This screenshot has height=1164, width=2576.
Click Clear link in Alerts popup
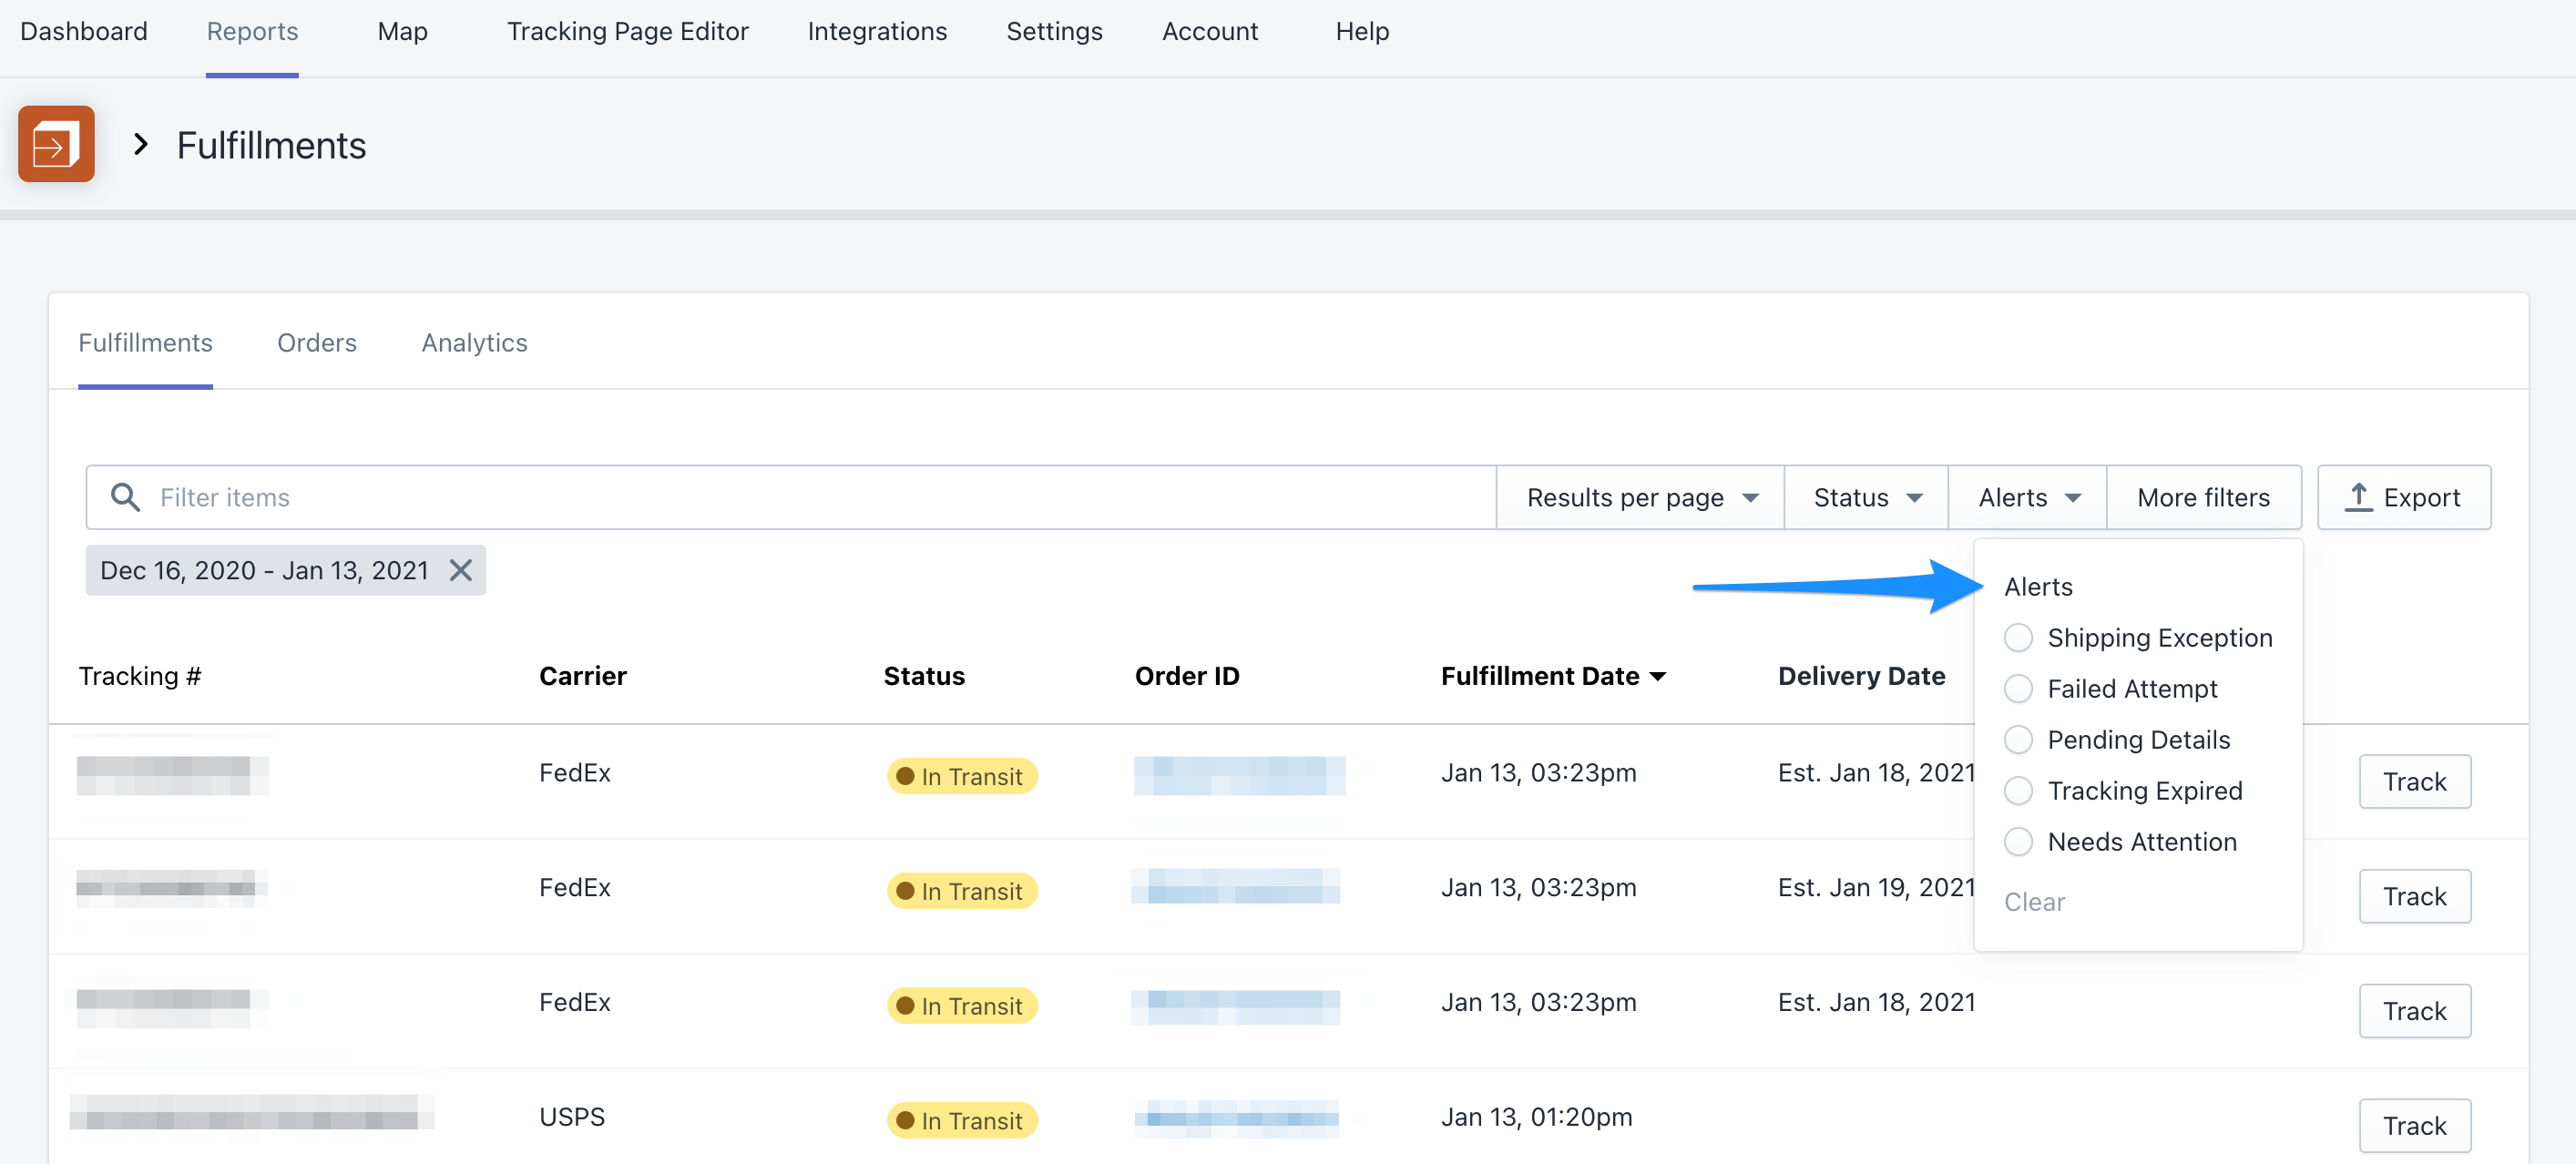click(2034, 902)
